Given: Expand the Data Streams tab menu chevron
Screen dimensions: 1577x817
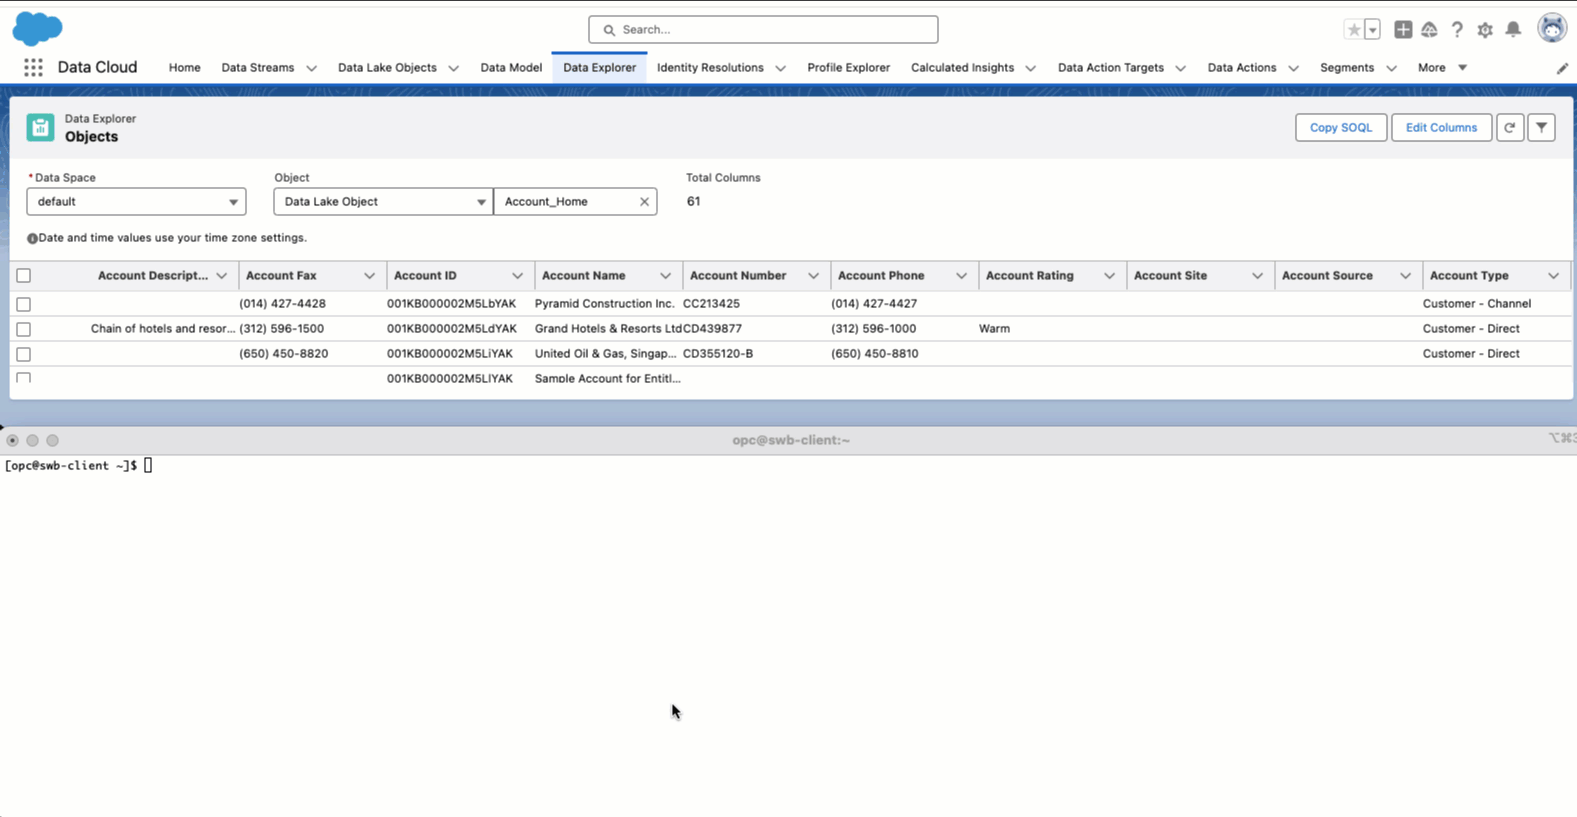Looking at the screenshot, I should point(311,68).
